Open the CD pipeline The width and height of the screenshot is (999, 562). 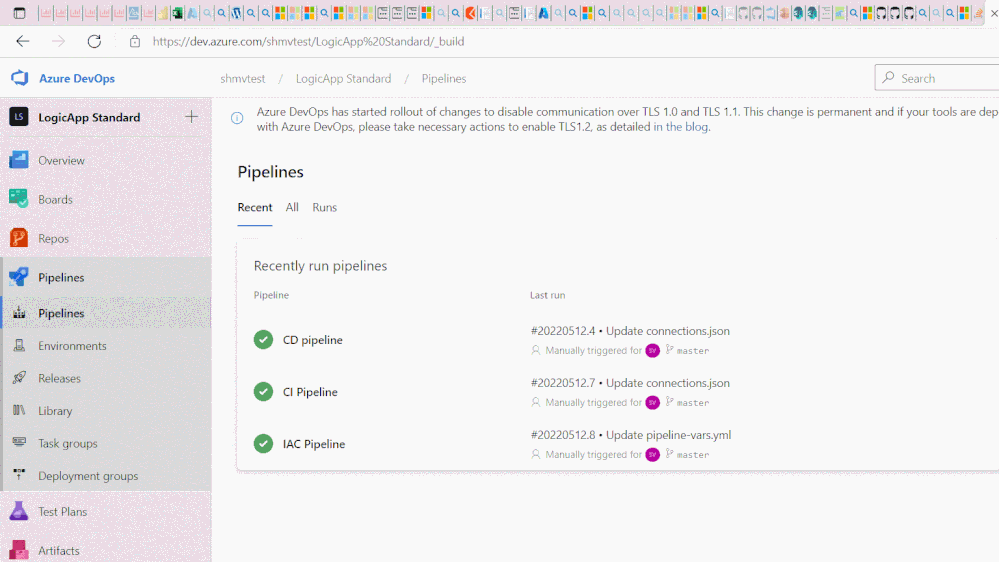pos(313,340)
